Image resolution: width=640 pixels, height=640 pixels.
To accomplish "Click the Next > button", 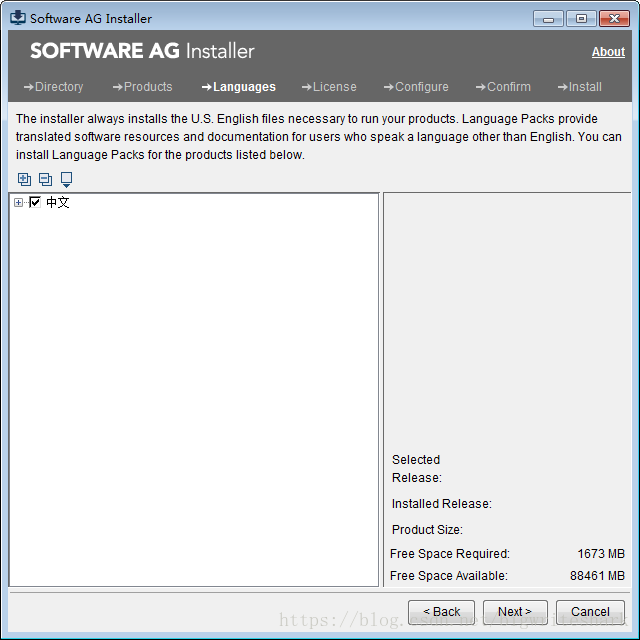I will [x=515, y=612].
